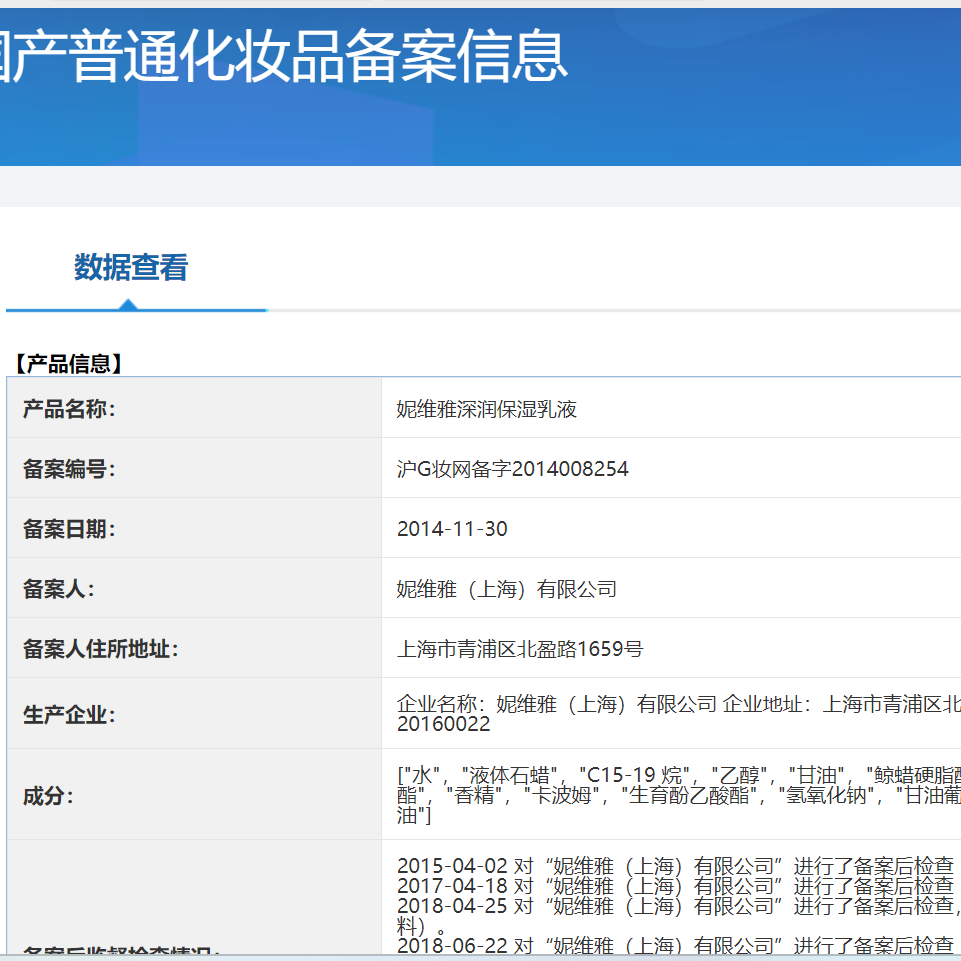Screen dimensions: 961x961
Task: Select the filing date 2014-11-30
Action: click(452, 528)
